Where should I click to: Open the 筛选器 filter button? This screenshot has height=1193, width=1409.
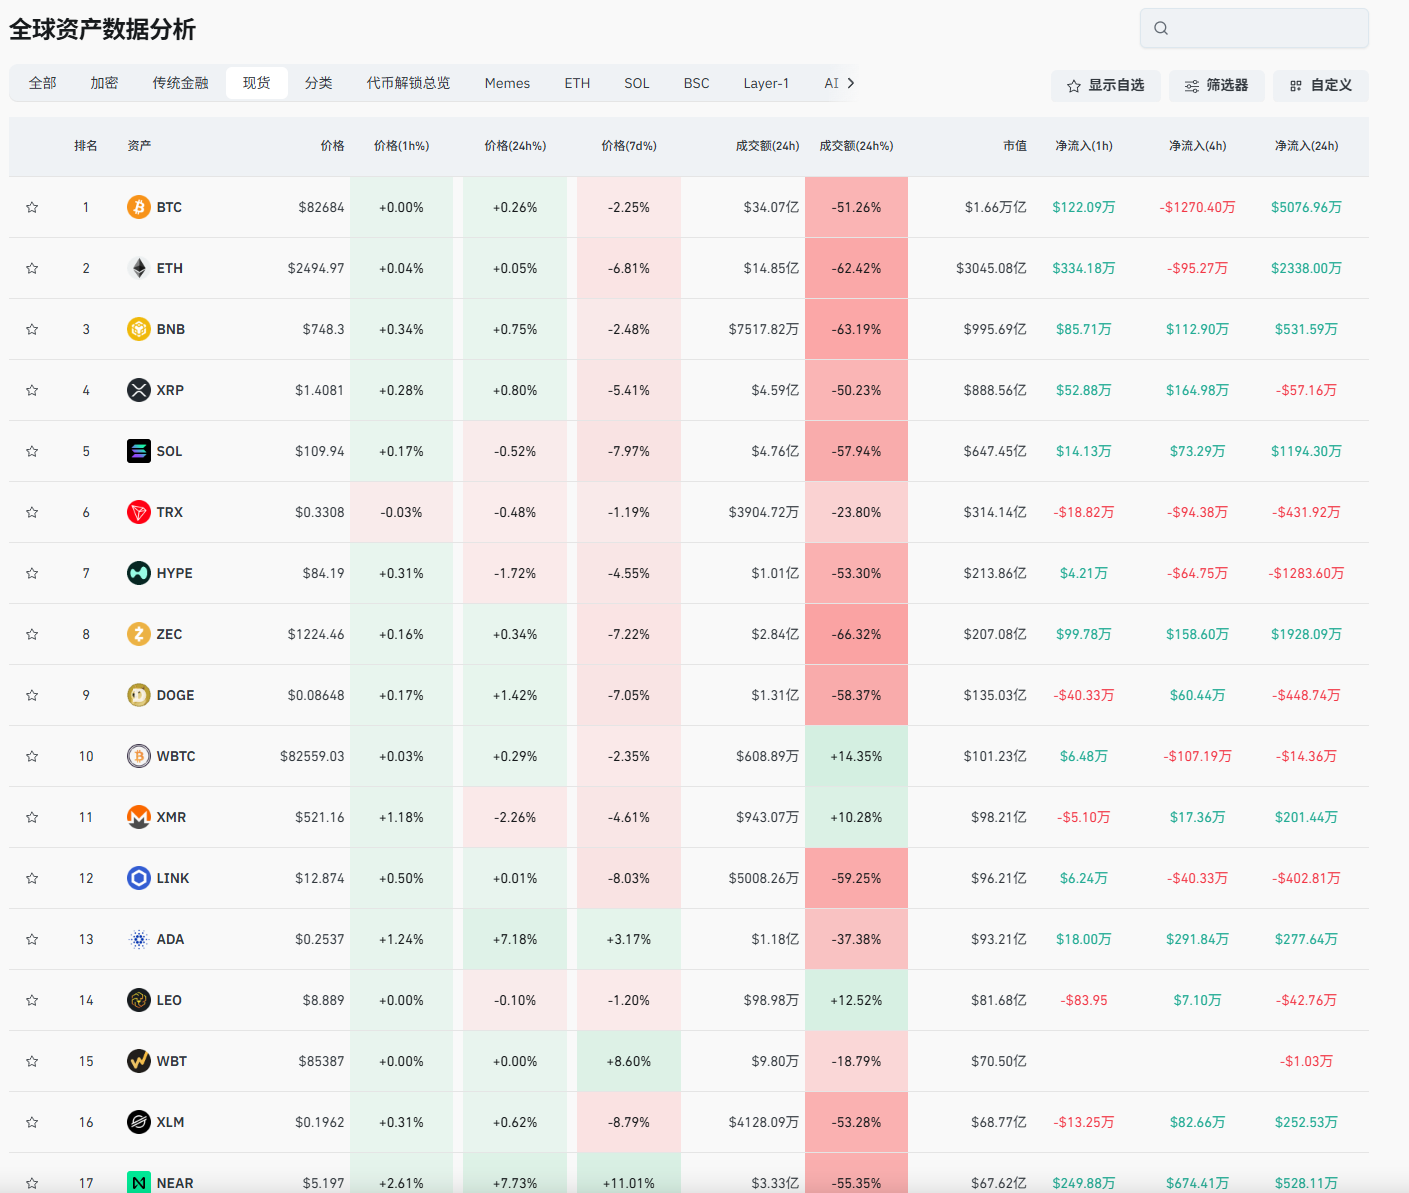tap(1216, 85)
